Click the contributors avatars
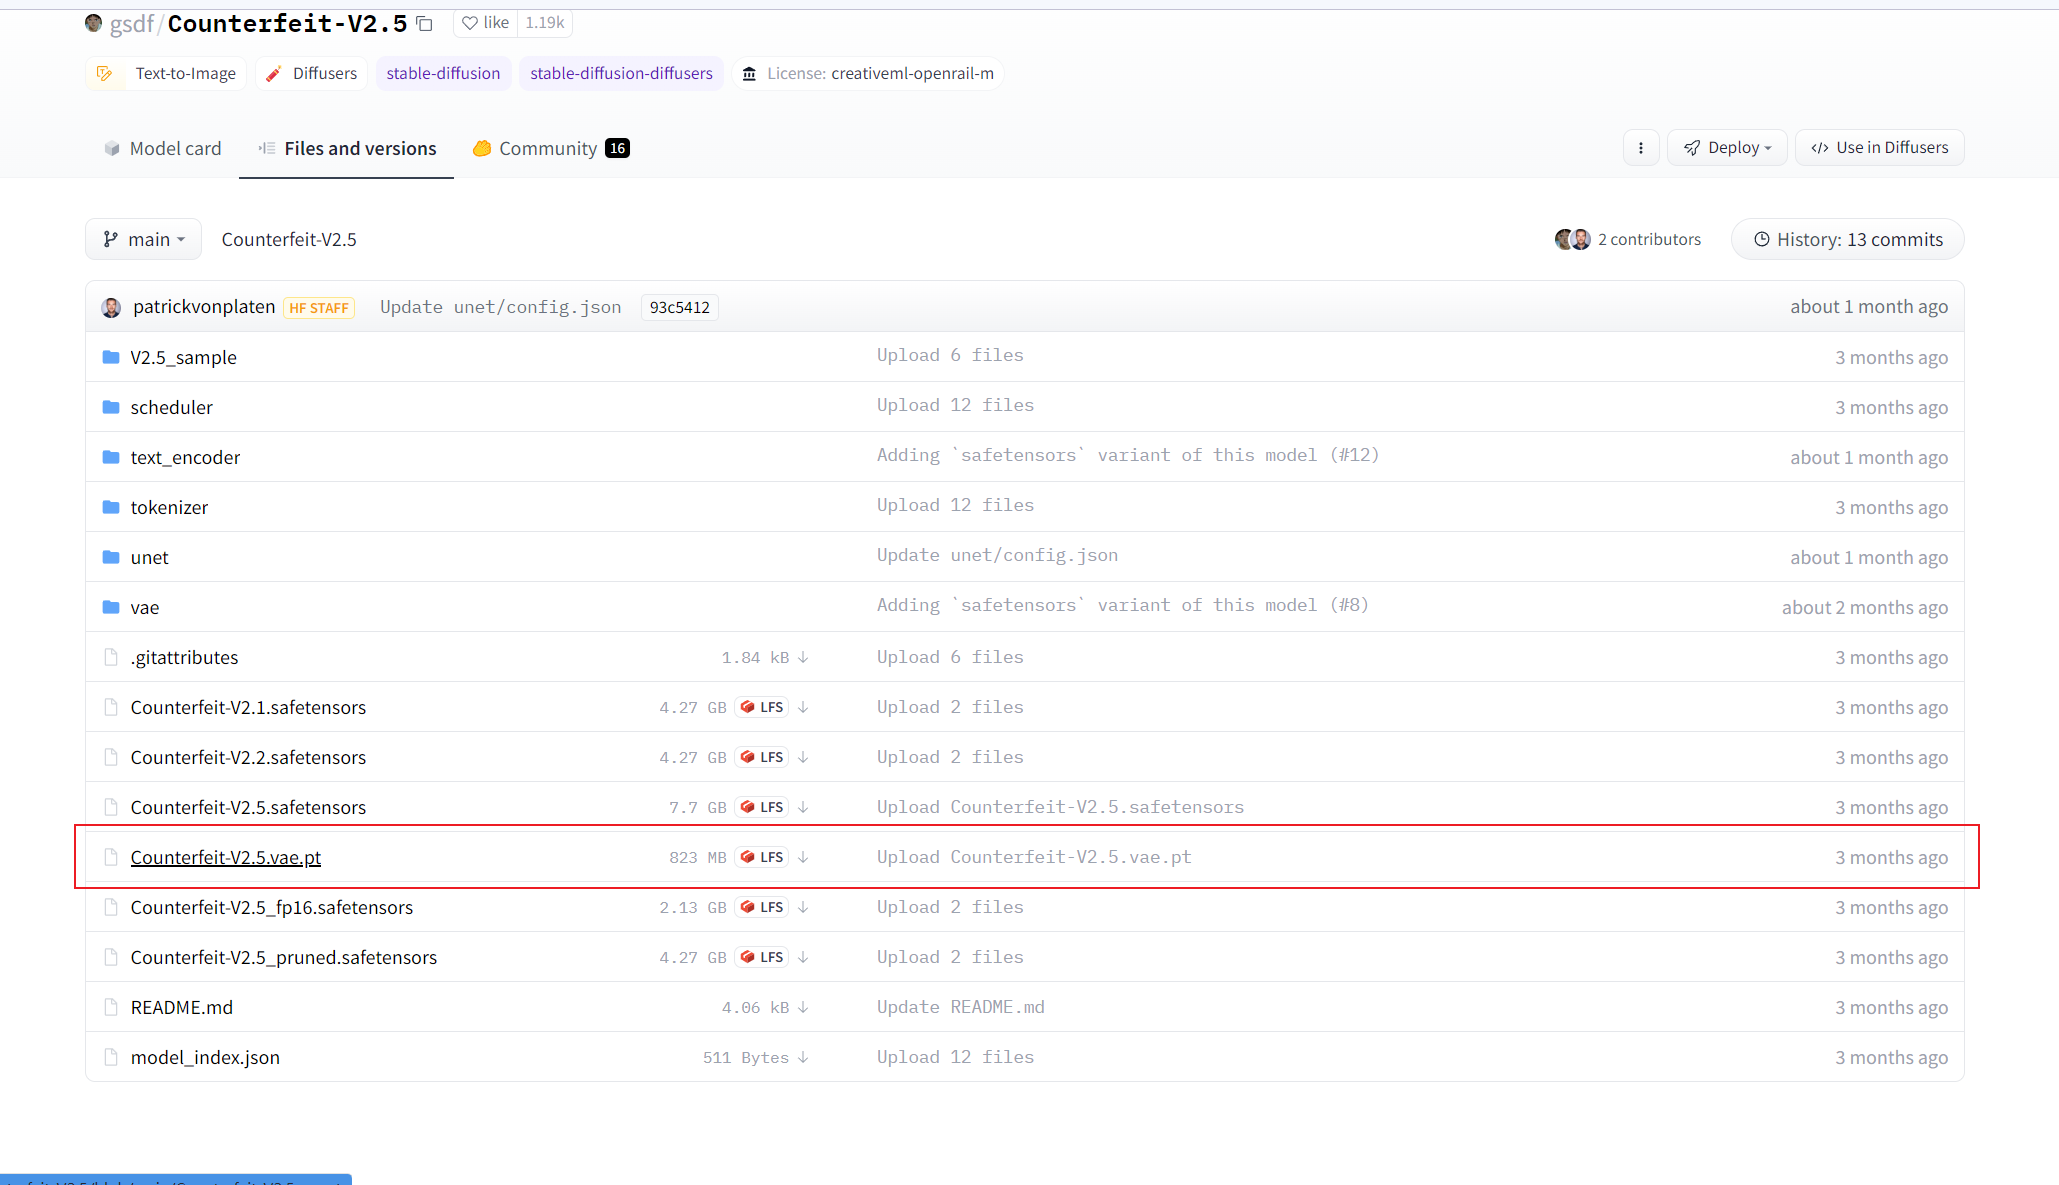 pyautogui.click(x=1572, y=239)
